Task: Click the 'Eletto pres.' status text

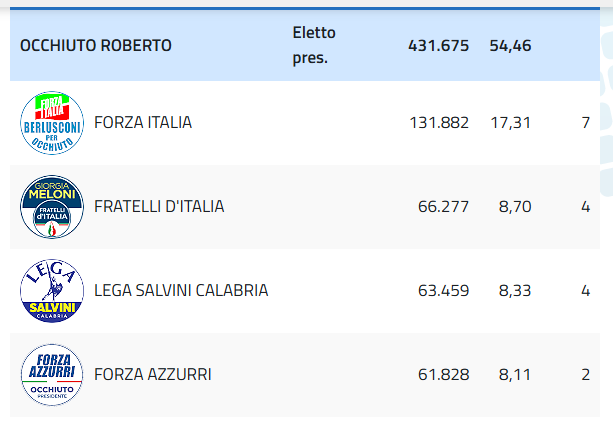Action: point(314,45)
